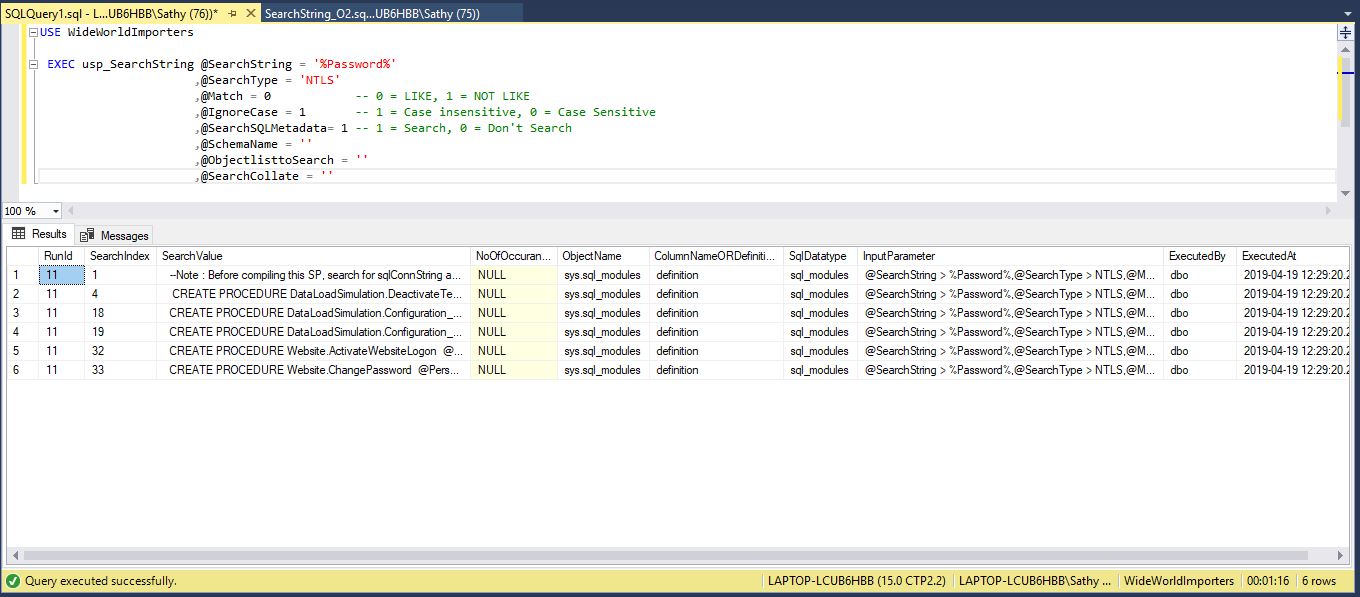Select the ExecutedBy column header
Image resolution: width=1360 pixels, height=597 pixels.
pos(1200,256)
